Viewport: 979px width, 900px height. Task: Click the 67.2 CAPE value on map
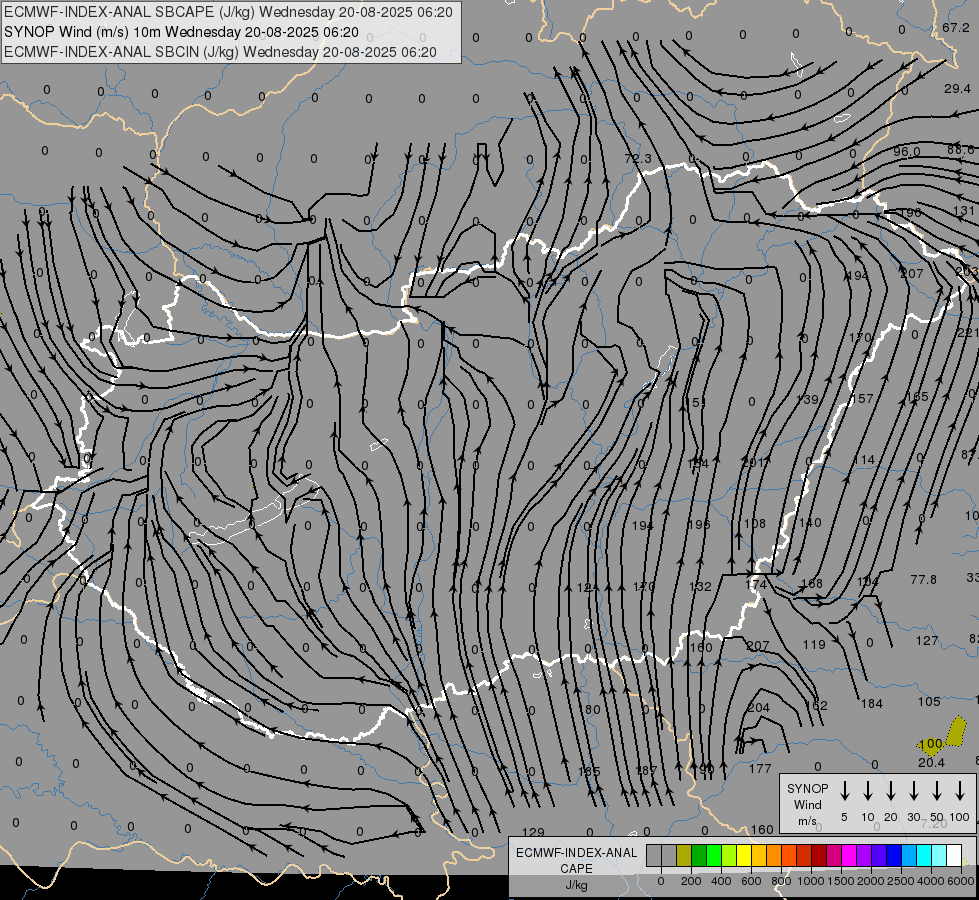pyautogui.click(x=956, y=27)
